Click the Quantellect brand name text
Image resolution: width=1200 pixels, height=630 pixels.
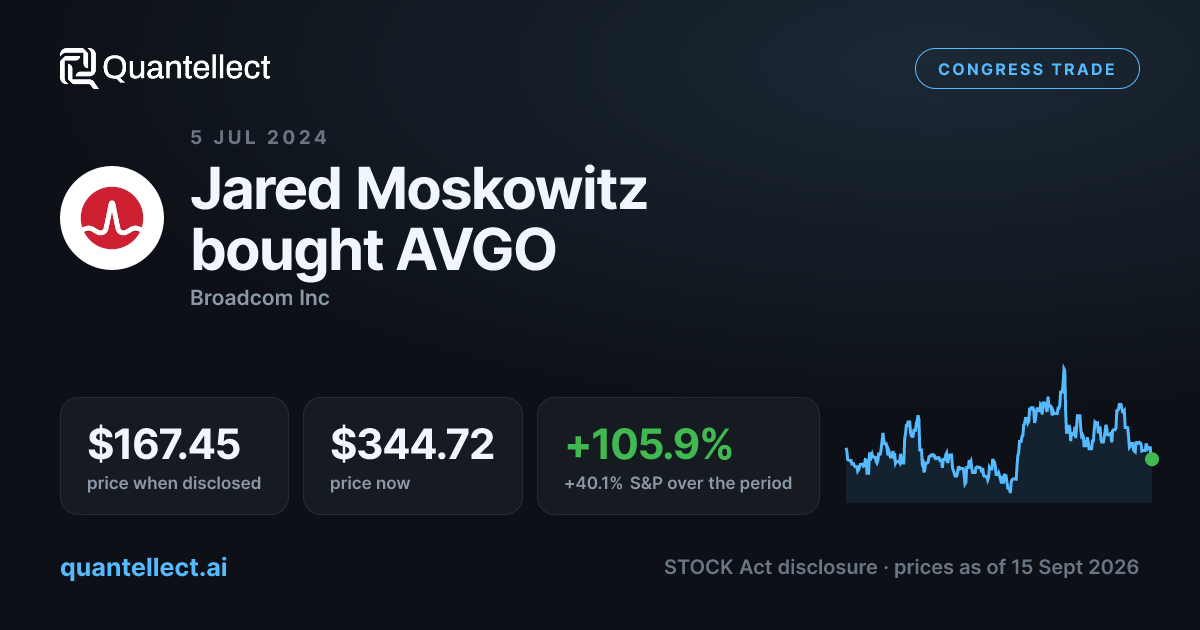(x=187, y=68)
